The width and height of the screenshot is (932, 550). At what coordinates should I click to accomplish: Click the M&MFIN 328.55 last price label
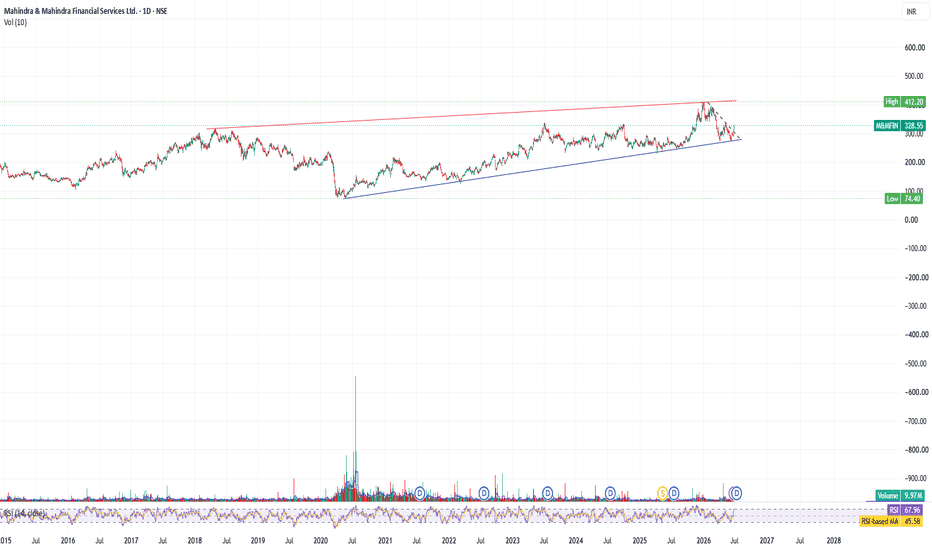(x=900, y=125)
